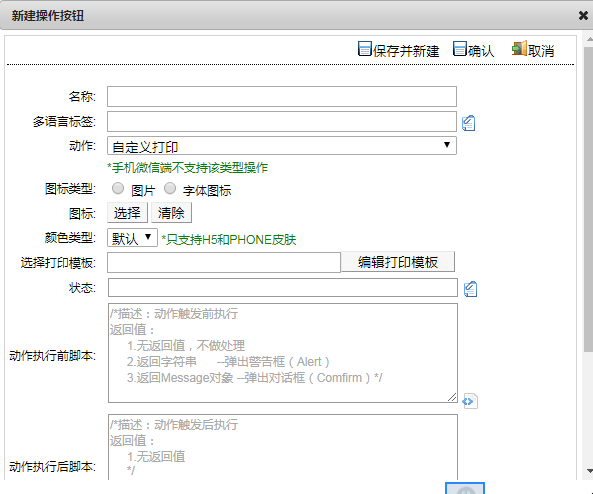Click the 编辑打印模板 button

(398, 262)
